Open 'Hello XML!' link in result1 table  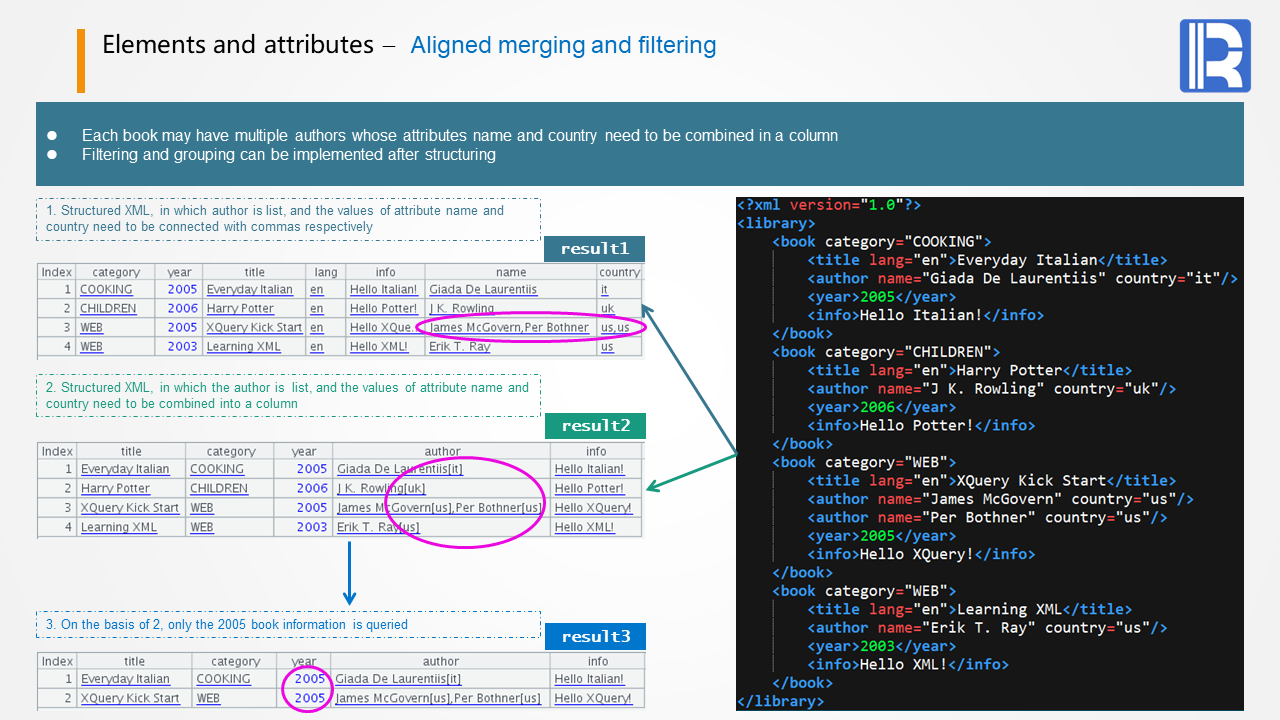[x=379, y=347]
